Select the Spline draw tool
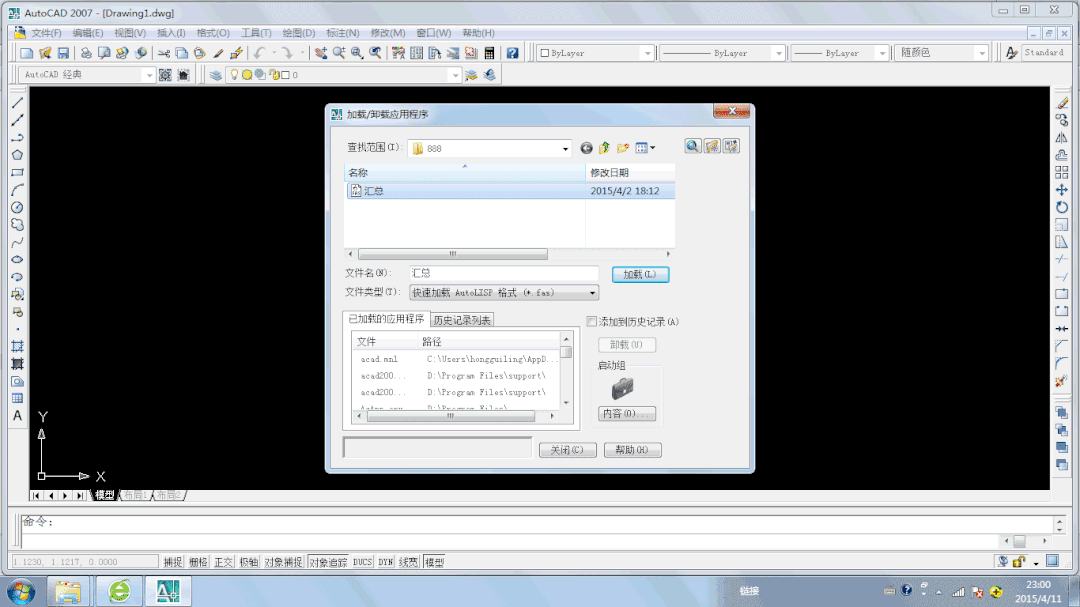Screen dimensions: 1080x607 17,243
